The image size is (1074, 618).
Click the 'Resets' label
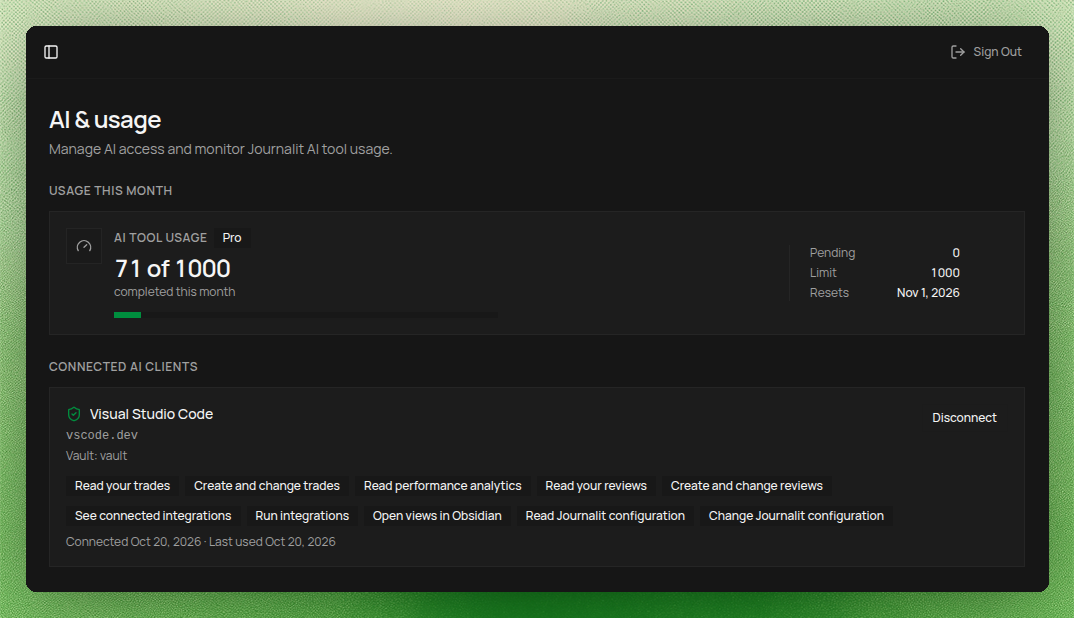(829, 293)
